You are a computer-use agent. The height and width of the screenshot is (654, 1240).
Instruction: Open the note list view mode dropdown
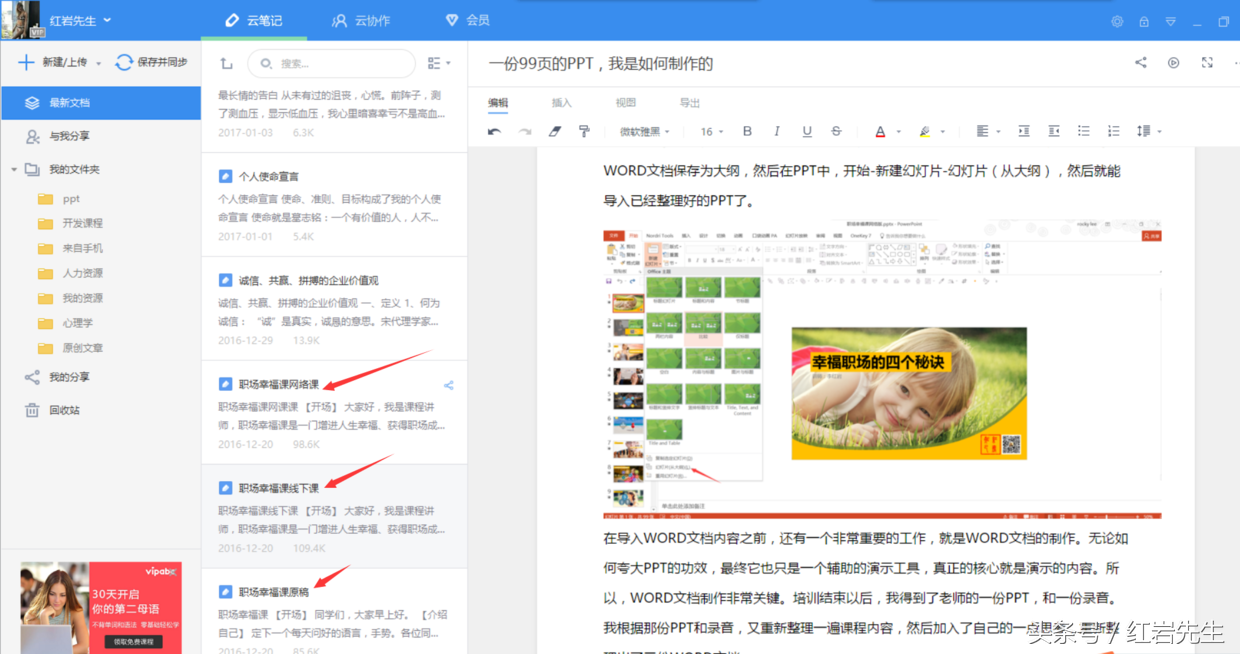coord(439,63)
